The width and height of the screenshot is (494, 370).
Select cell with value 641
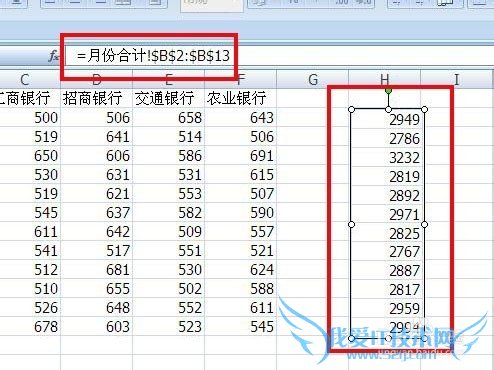[97, 136]
